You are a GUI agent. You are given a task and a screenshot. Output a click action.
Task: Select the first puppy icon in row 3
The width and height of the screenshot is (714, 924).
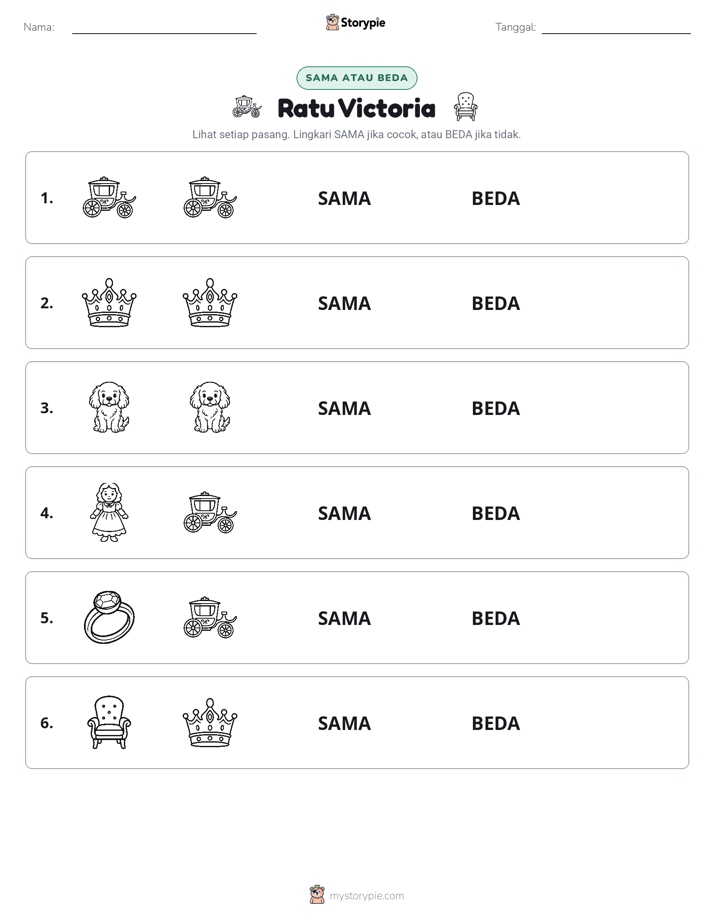[109, 407]
